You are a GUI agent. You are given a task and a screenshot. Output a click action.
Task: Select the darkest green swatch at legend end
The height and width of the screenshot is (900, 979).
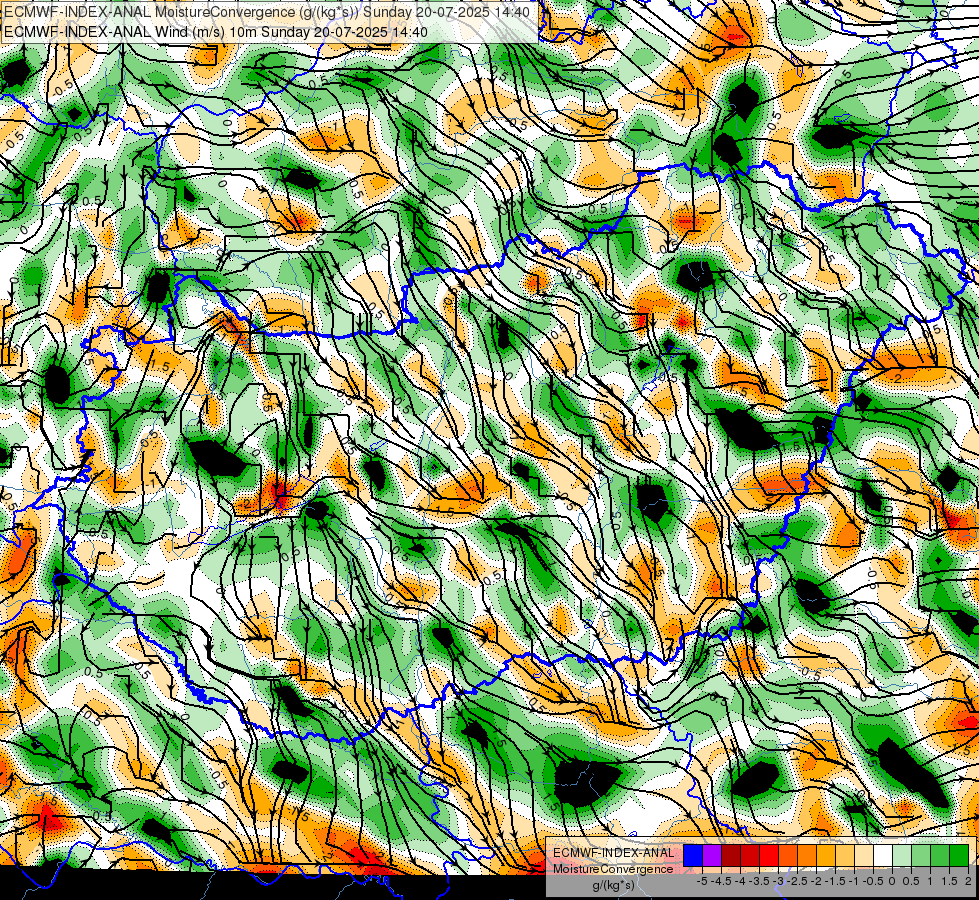point(959,856)
